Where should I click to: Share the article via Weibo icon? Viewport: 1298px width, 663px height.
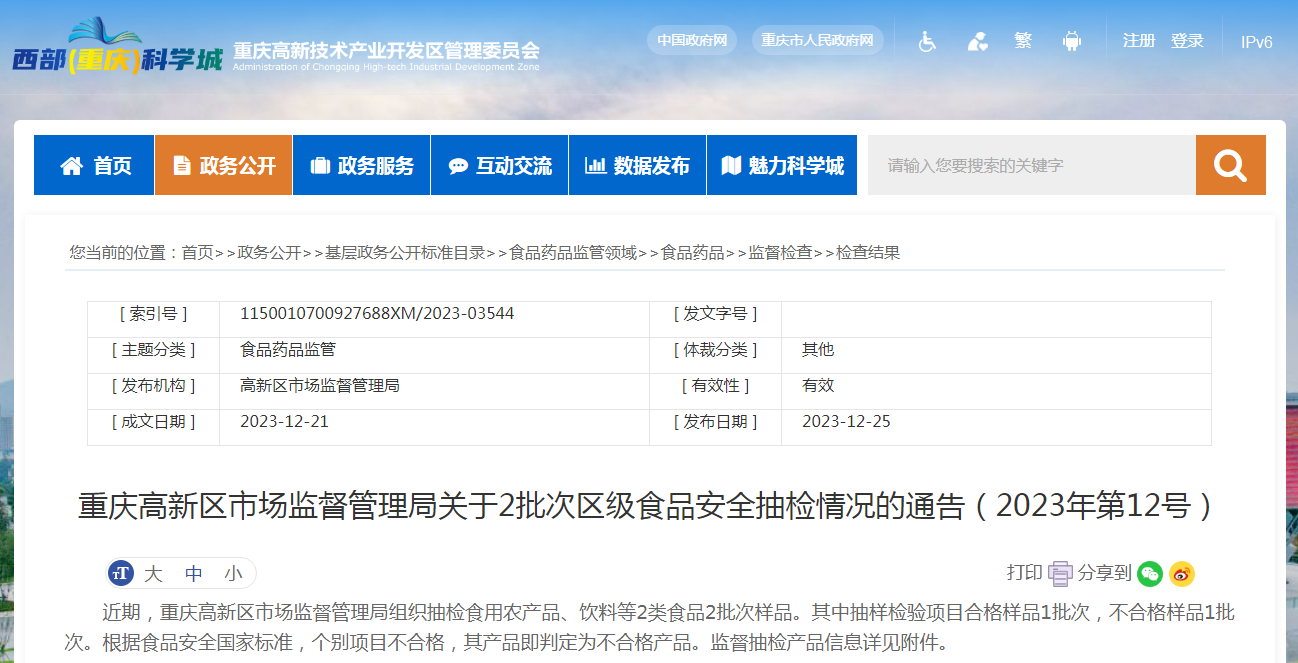[1182, 573]
